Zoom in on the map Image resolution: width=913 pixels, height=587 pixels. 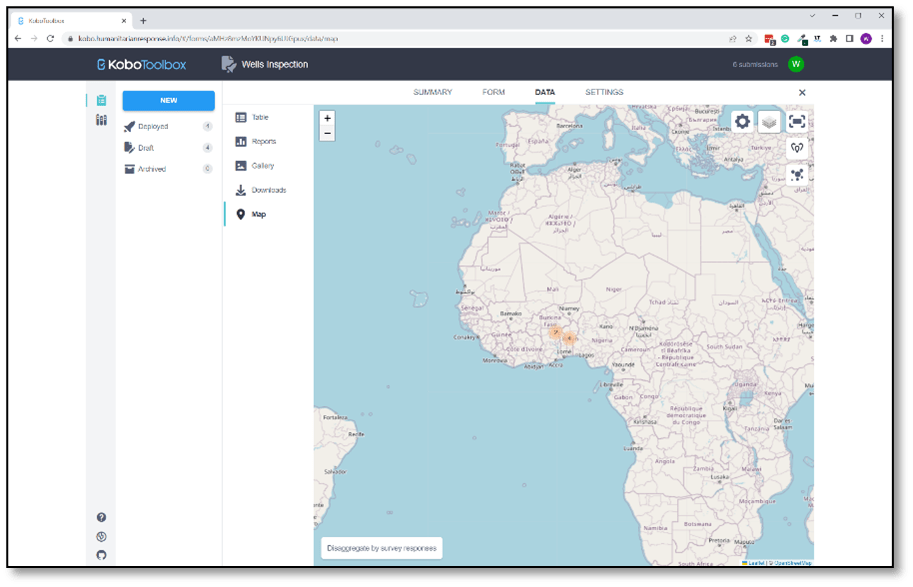click(327, 118)
